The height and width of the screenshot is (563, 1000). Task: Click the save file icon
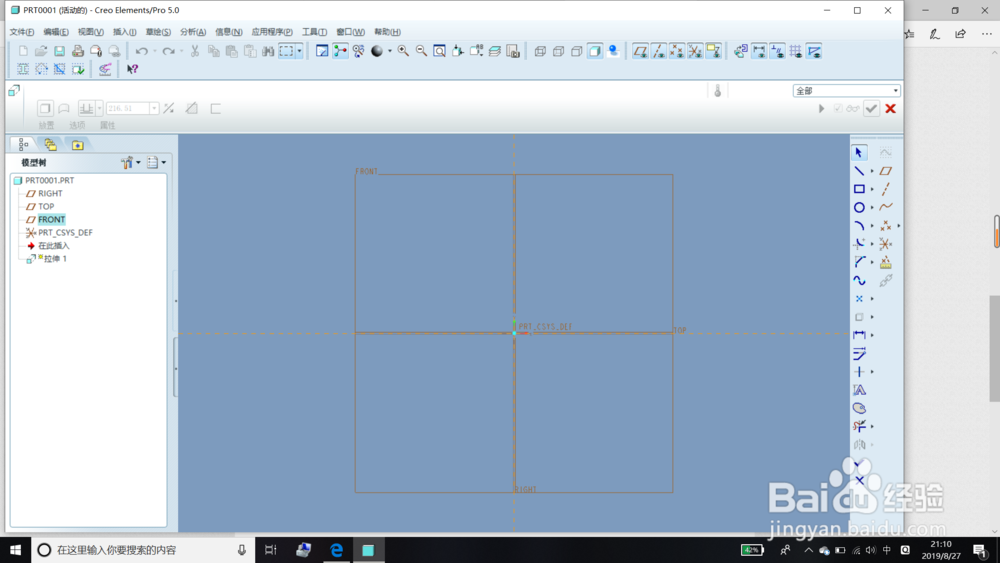click(59, 51)
